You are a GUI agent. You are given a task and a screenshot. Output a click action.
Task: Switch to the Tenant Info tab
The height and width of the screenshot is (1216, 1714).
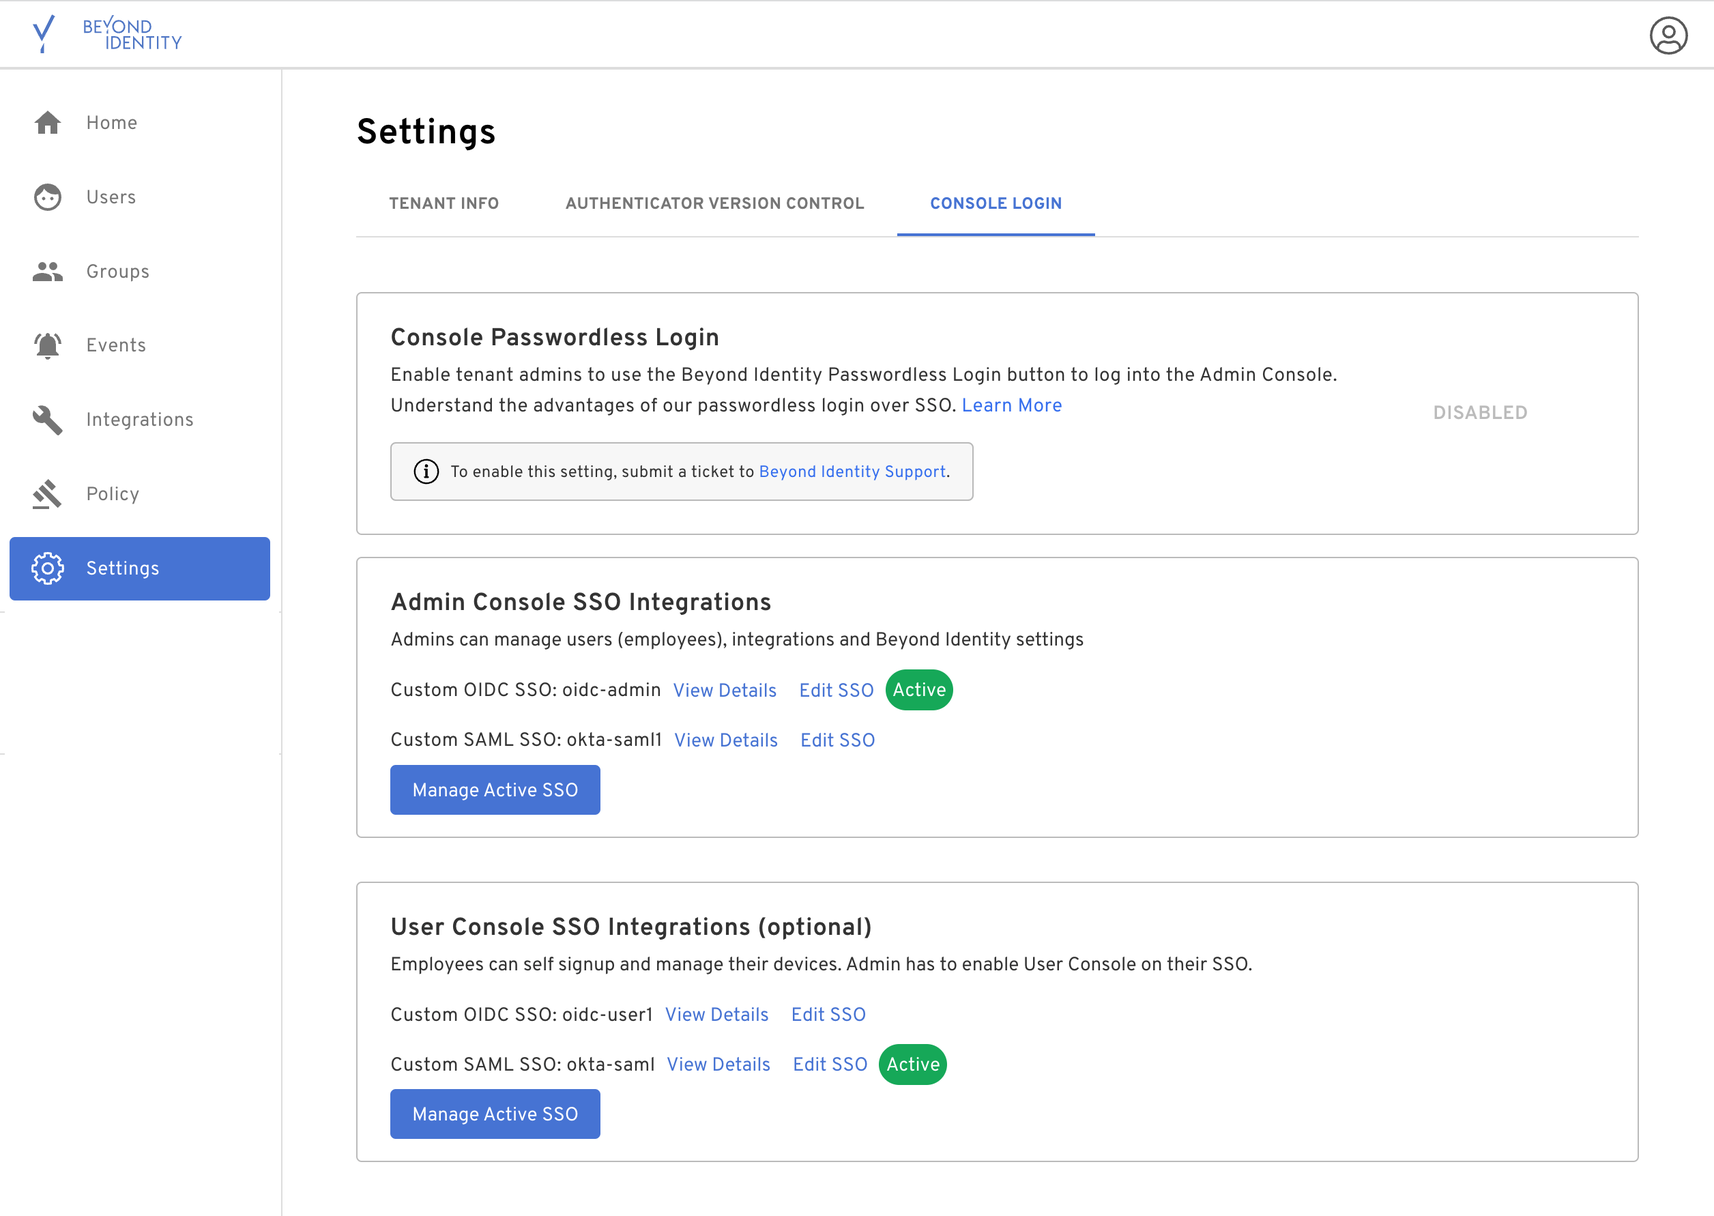point(443,204)
